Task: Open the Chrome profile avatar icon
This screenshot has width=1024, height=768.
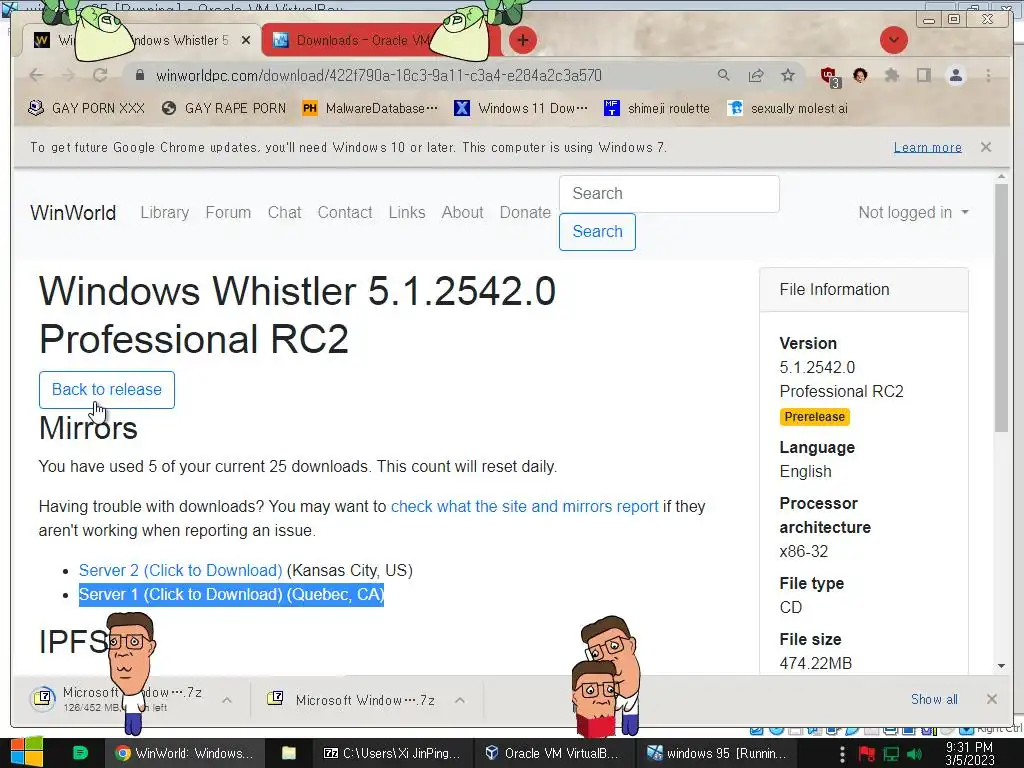Action: pos(956,75)
